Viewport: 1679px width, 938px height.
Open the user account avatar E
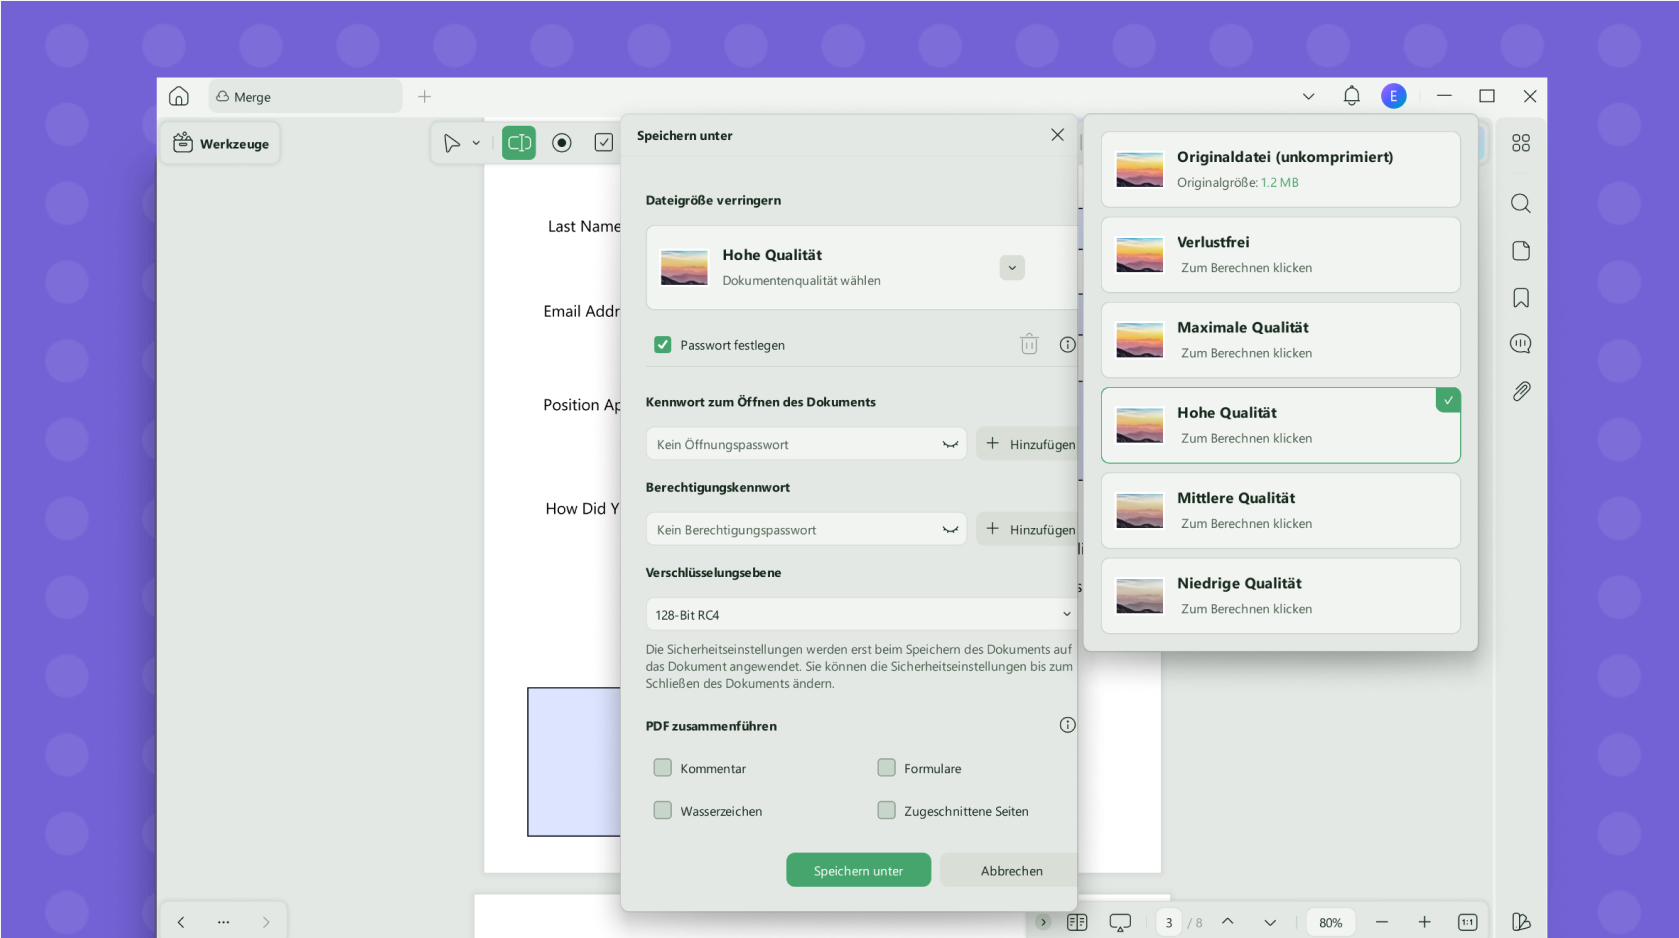coord(1393,96)
